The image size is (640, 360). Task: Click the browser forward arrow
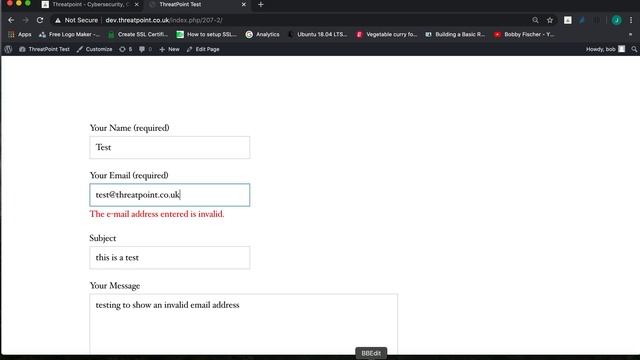point(25,20)
